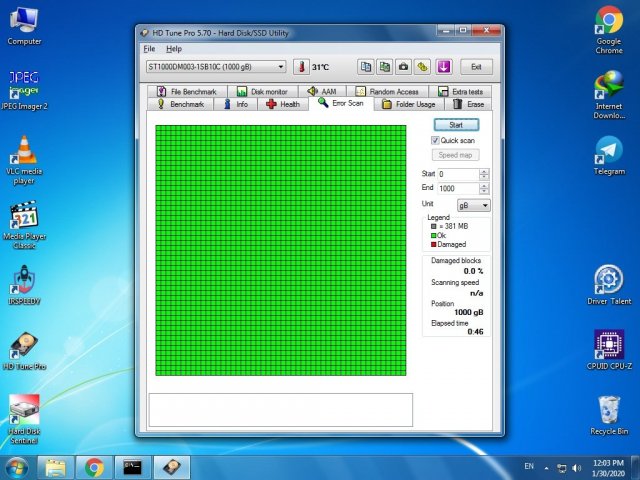The image size is (640, 480).
Task: Open Telegram desktop shortcut
Action: [609, 151]
